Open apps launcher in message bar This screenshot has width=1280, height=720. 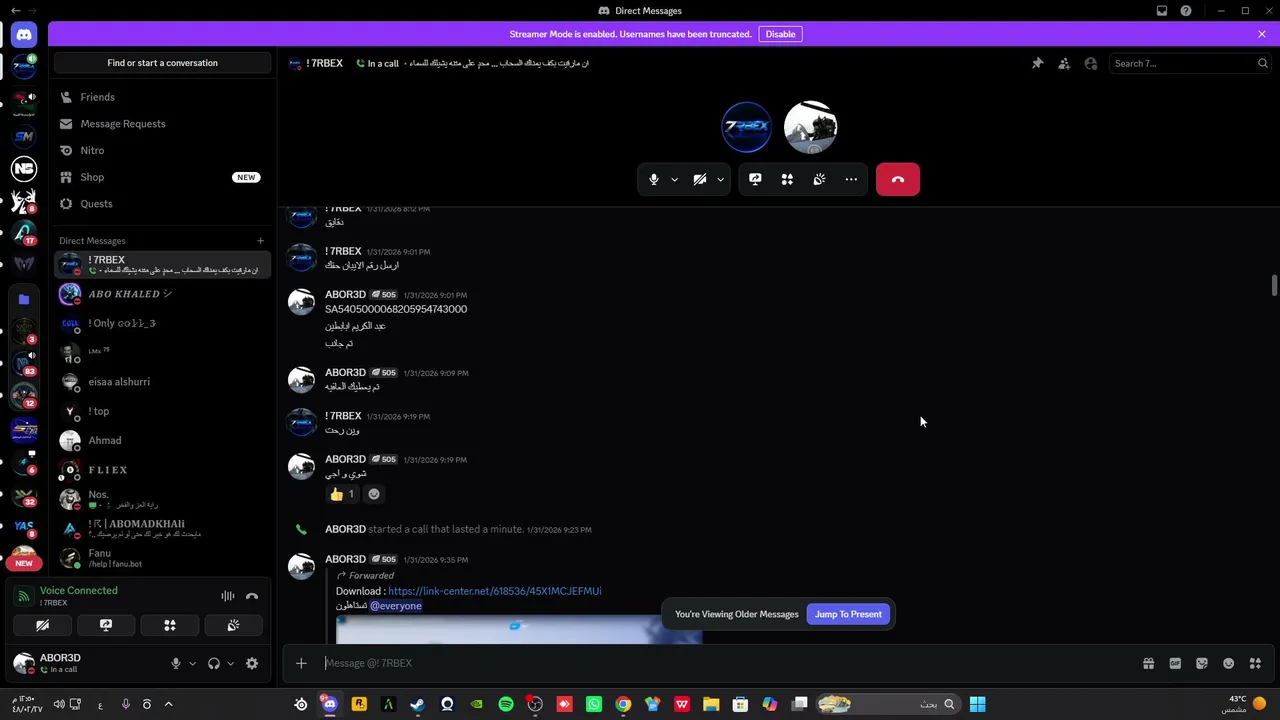(x=1255, y=663)
